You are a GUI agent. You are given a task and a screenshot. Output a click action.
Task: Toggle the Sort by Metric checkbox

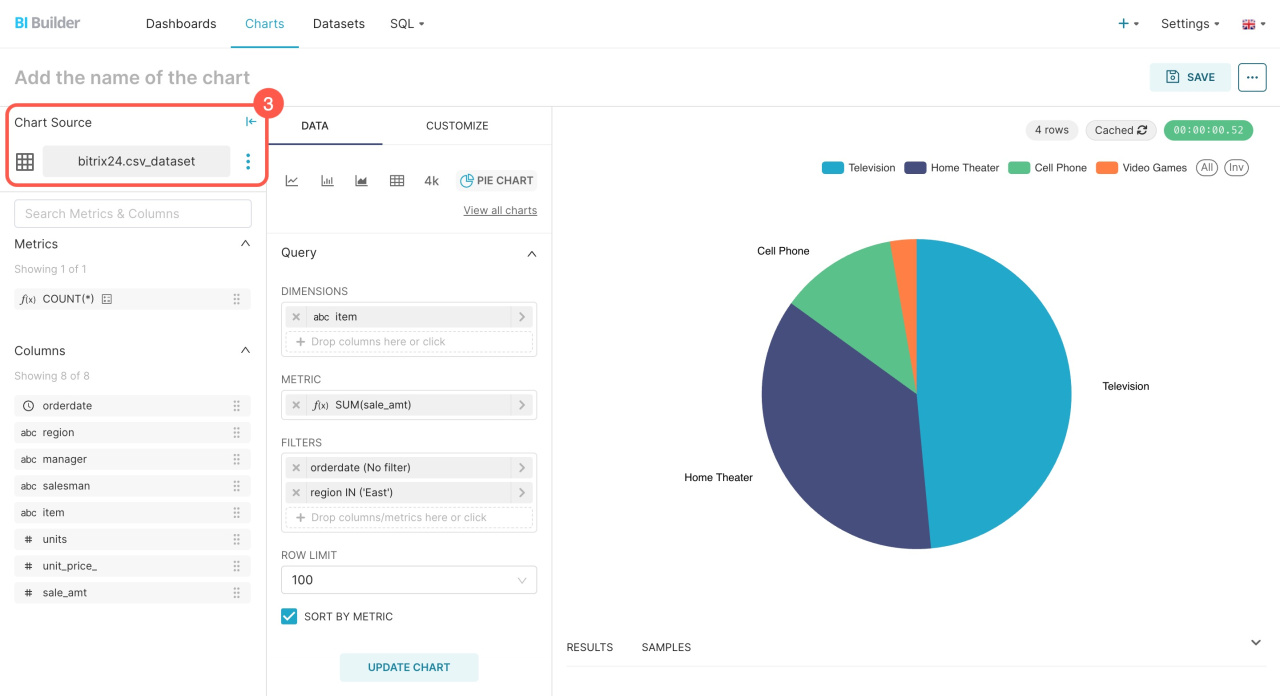289,616
